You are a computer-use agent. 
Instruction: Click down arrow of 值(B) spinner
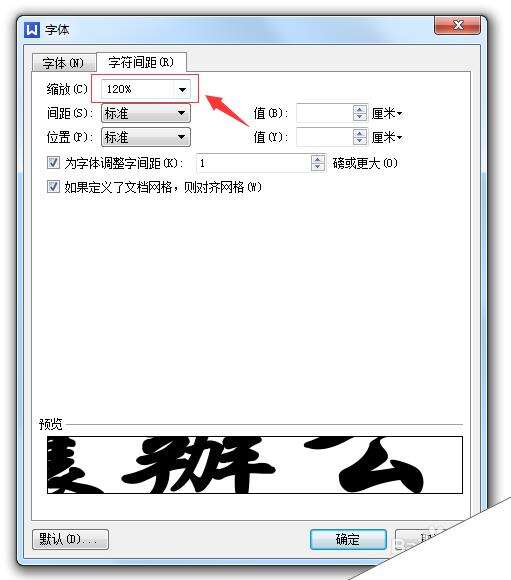360,117
